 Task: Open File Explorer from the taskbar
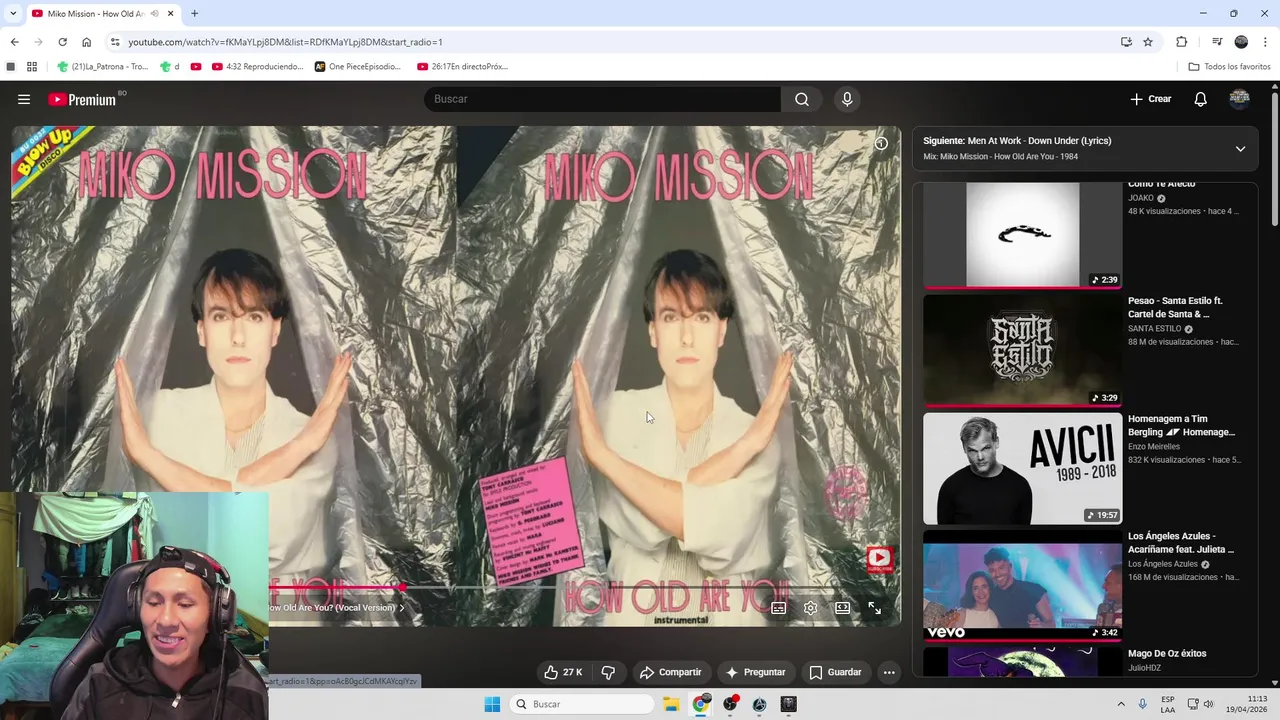(x=671, y=704)
